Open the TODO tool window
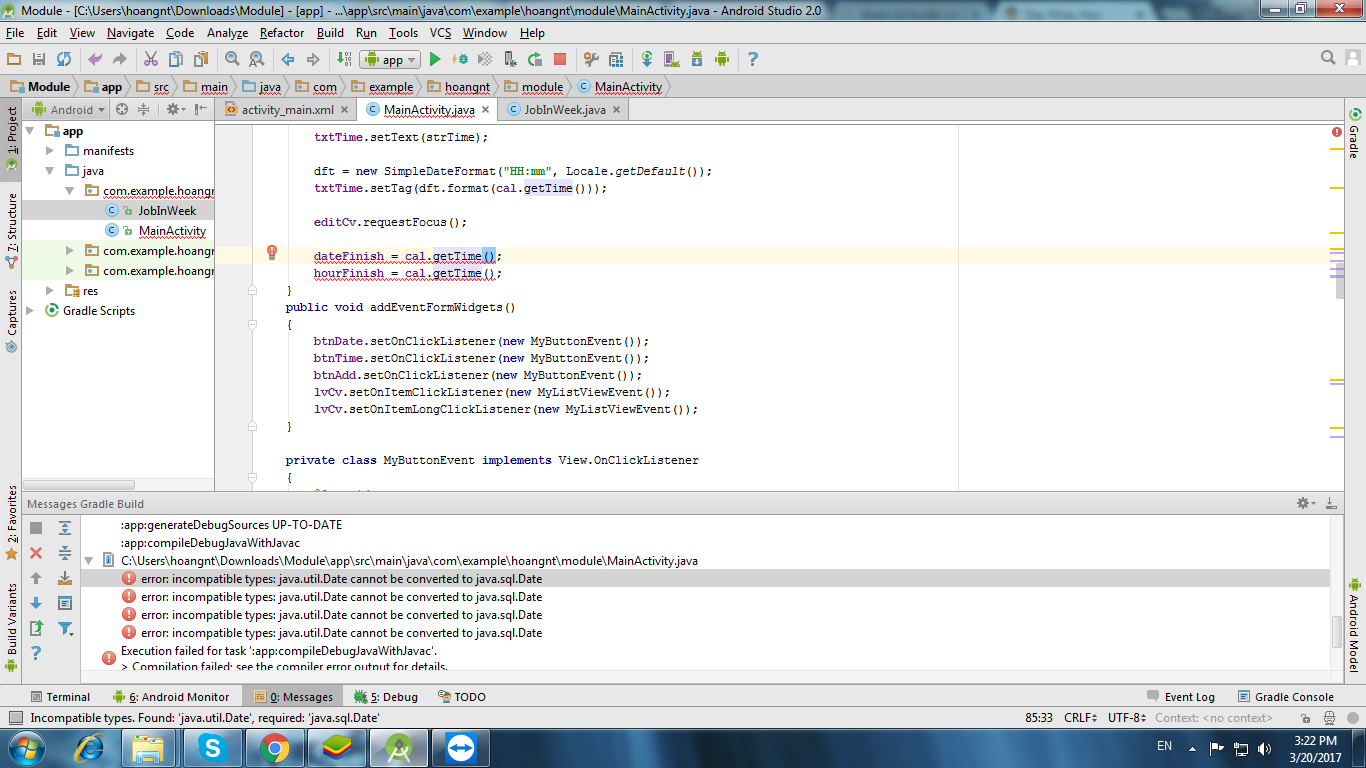This screenshot has height=768, width=1366. tap(466, 696)
